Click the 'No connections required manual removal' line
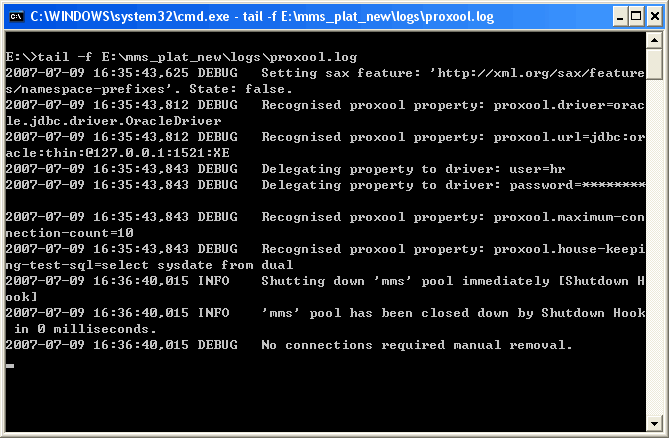The width and height of the screenshot is (669, 438). (x=290, y=345)
